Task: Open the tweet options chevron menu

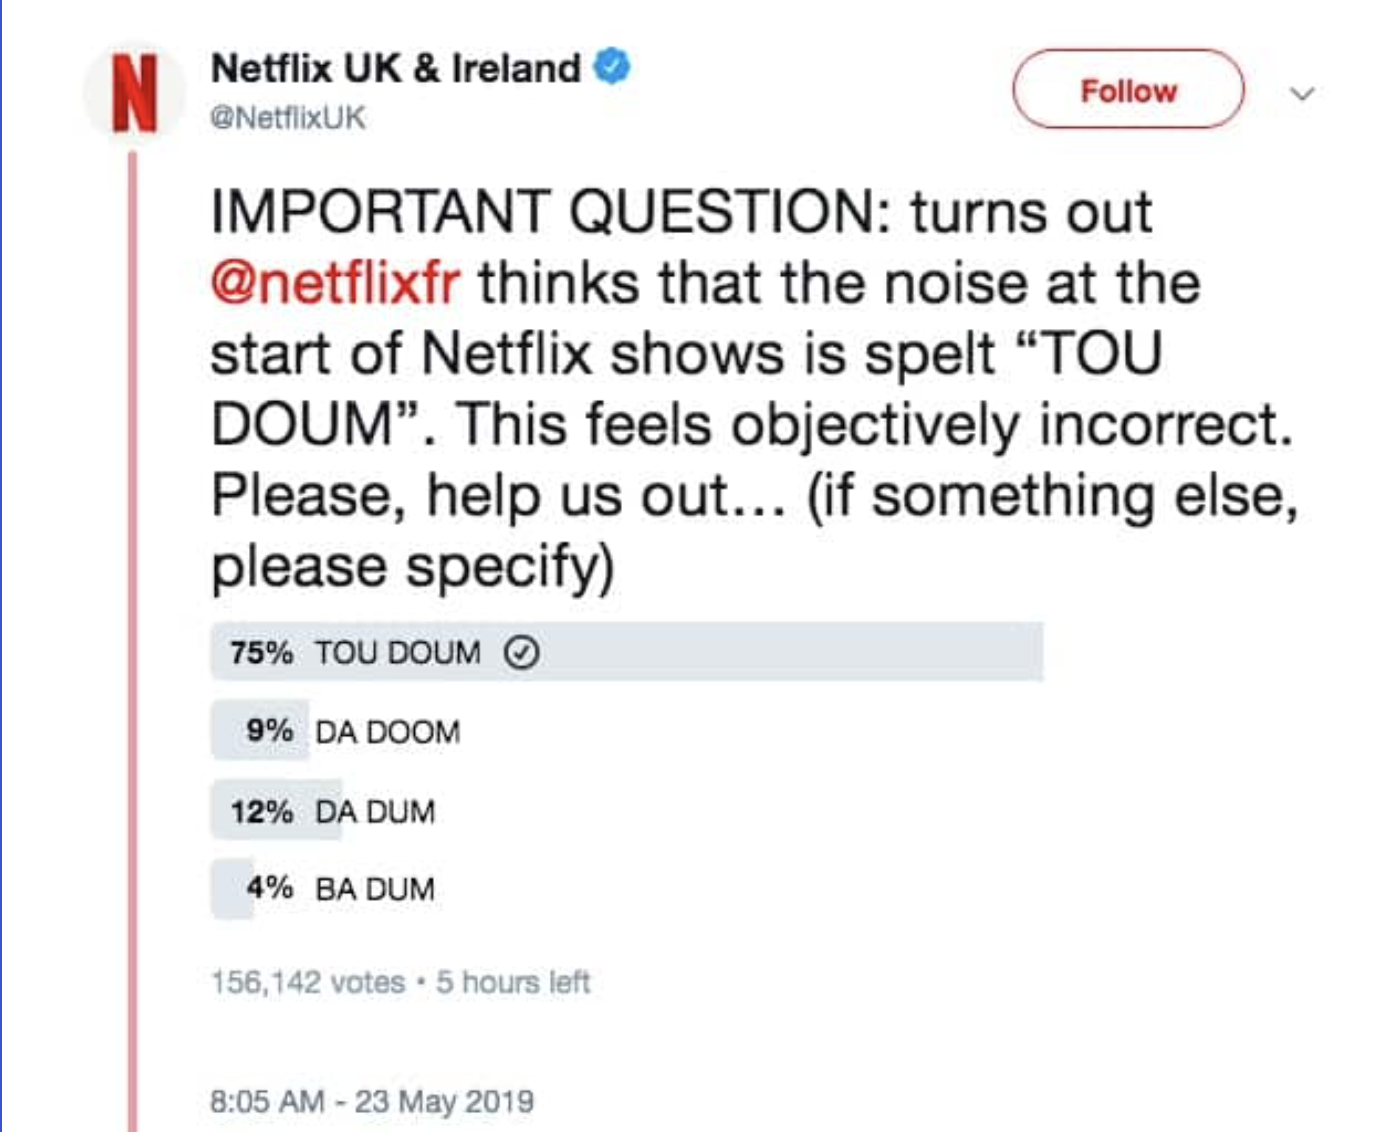Action: pos(1301,94)
